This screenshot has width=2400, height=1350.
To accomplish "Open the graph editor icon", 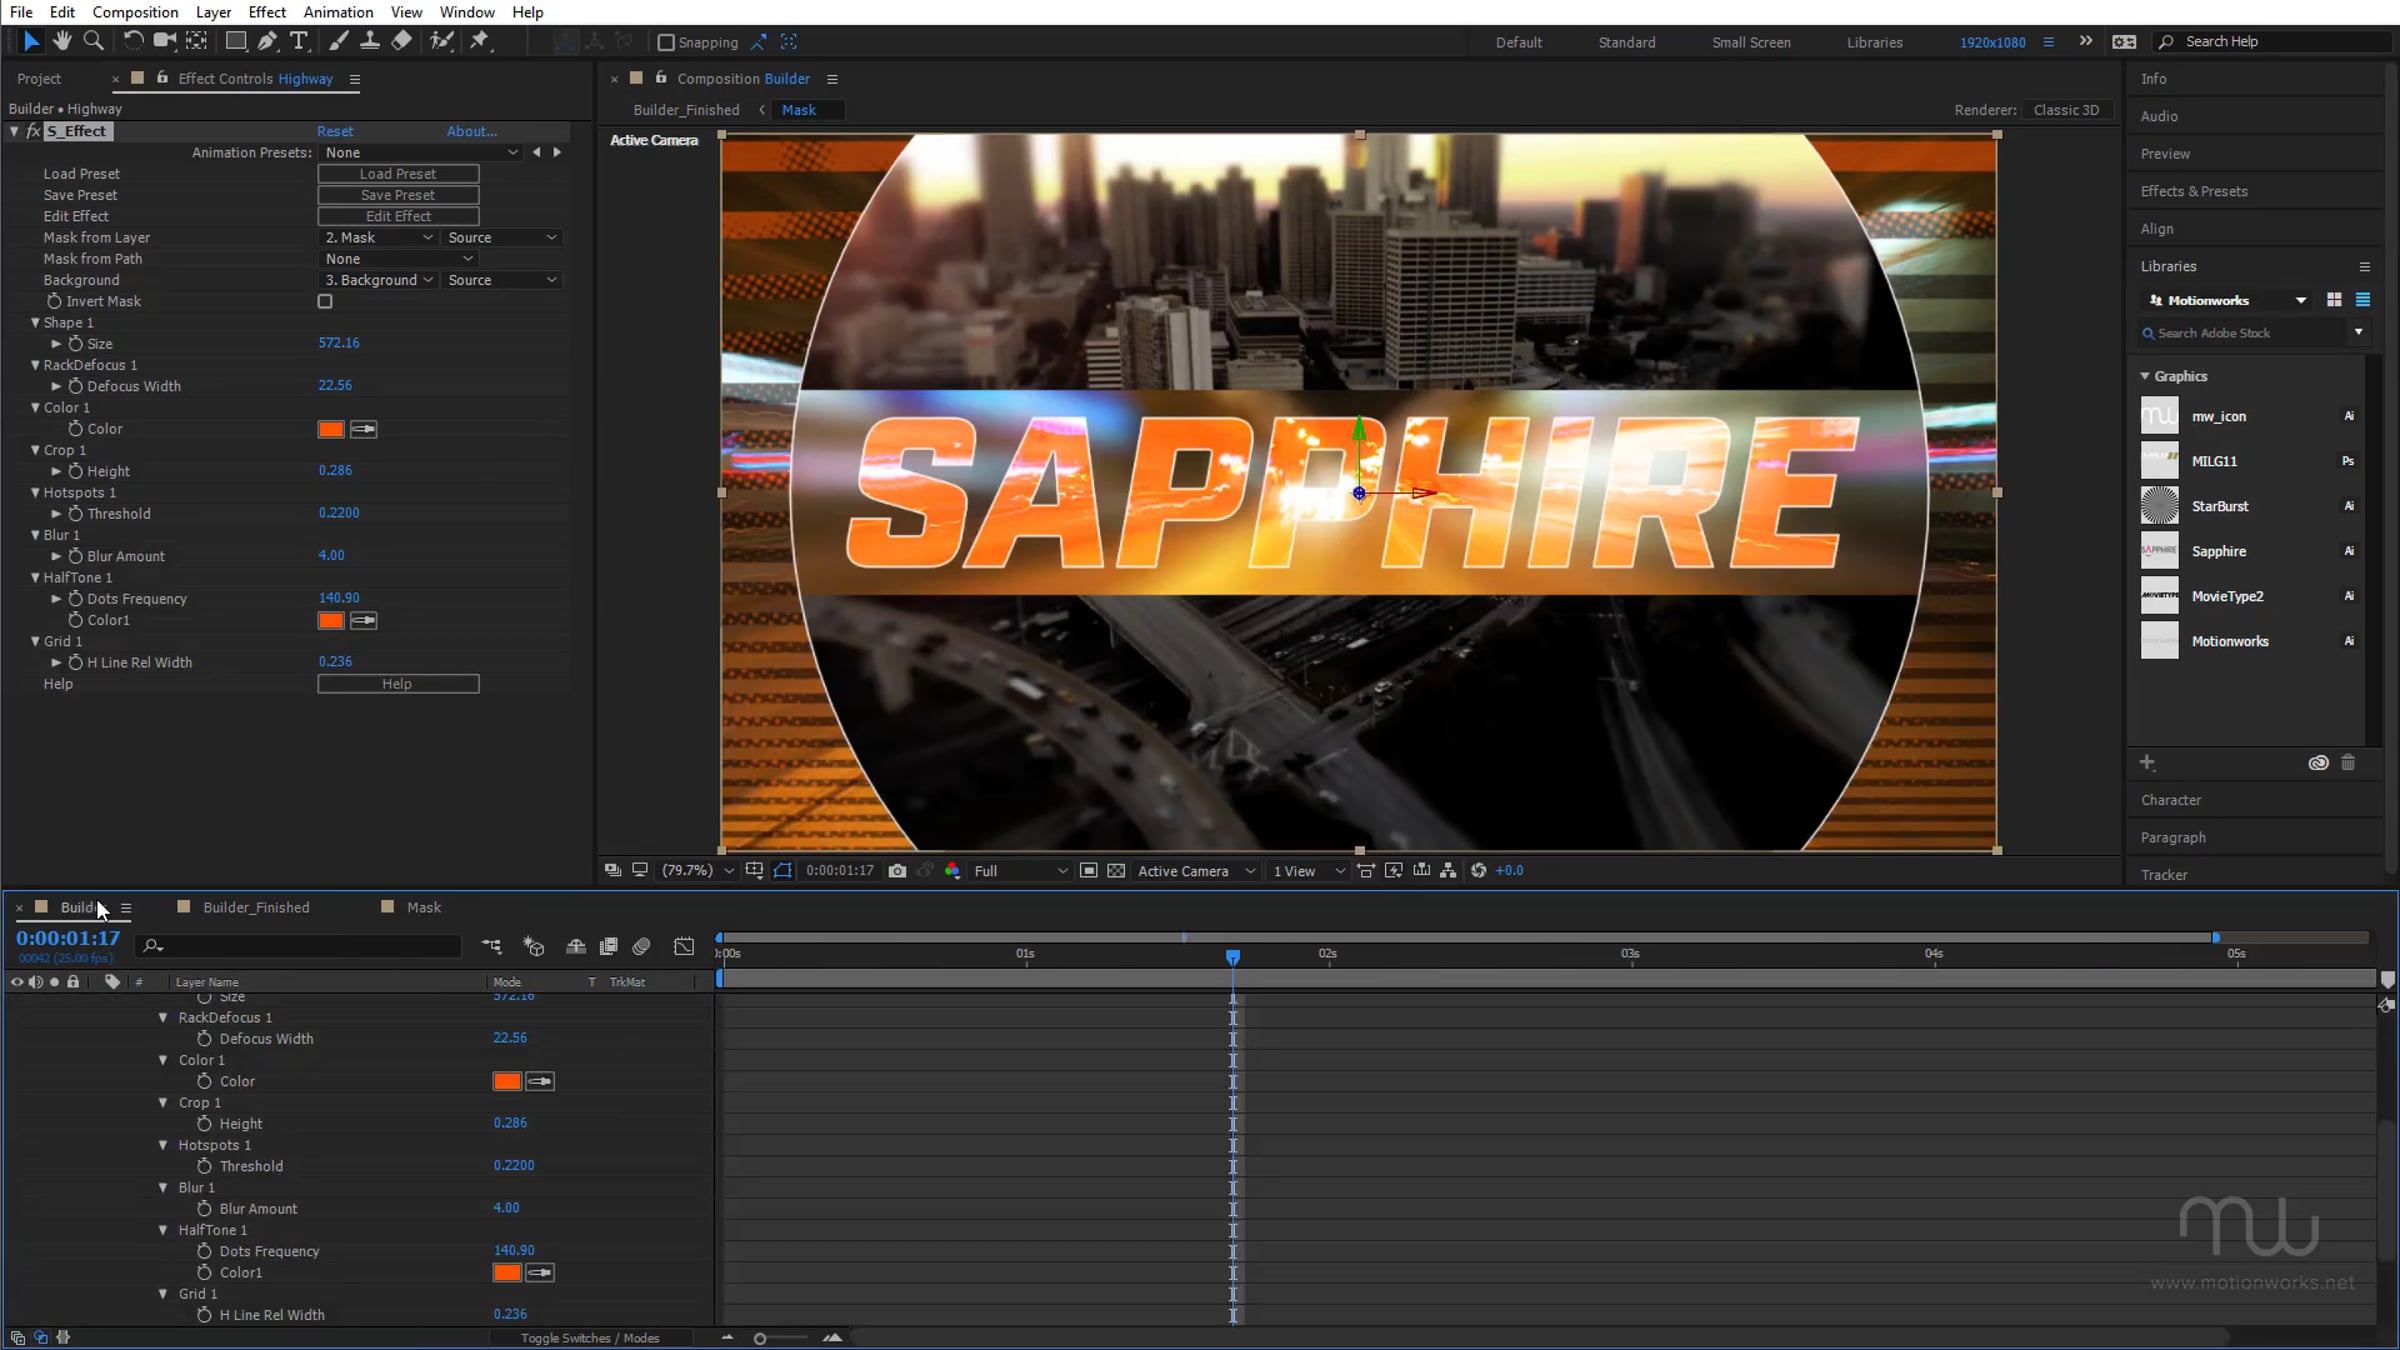I will 684,946.
